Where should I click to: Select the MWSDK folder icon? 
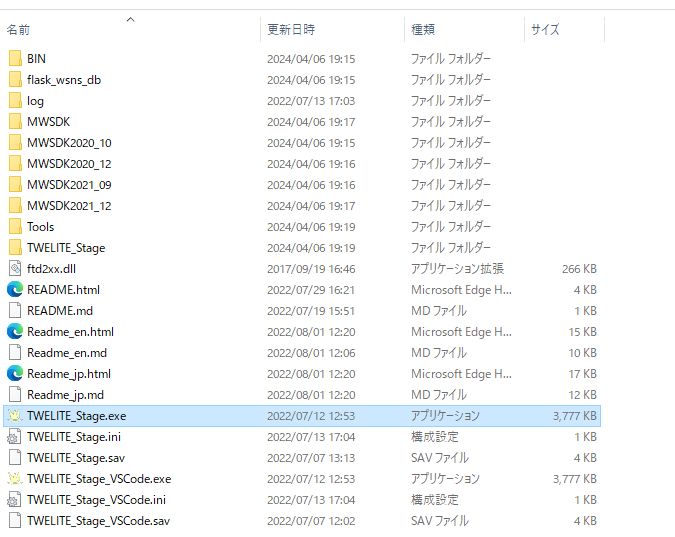click(15, 122)
